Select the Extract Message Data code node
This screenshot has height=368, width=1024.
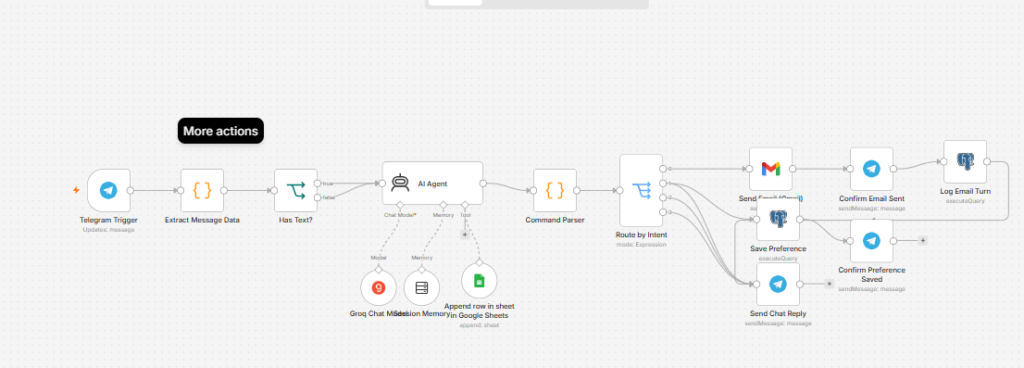[202, 191]
